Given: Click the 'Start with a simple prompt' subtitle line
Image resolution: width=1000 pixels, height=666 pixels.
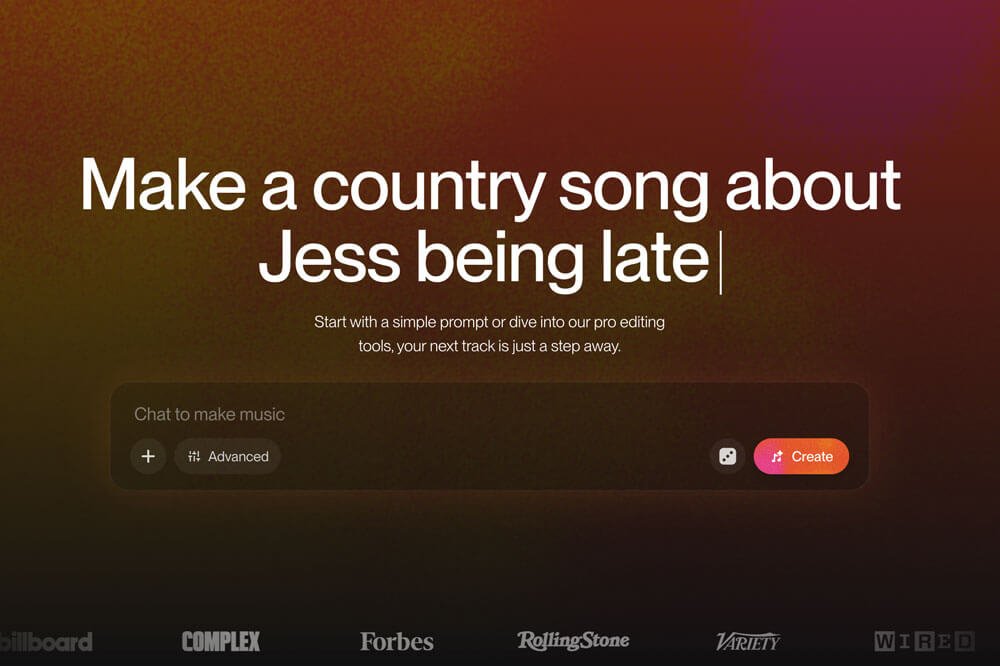Looking at the screenshot, I should click(x=489, y=322).
